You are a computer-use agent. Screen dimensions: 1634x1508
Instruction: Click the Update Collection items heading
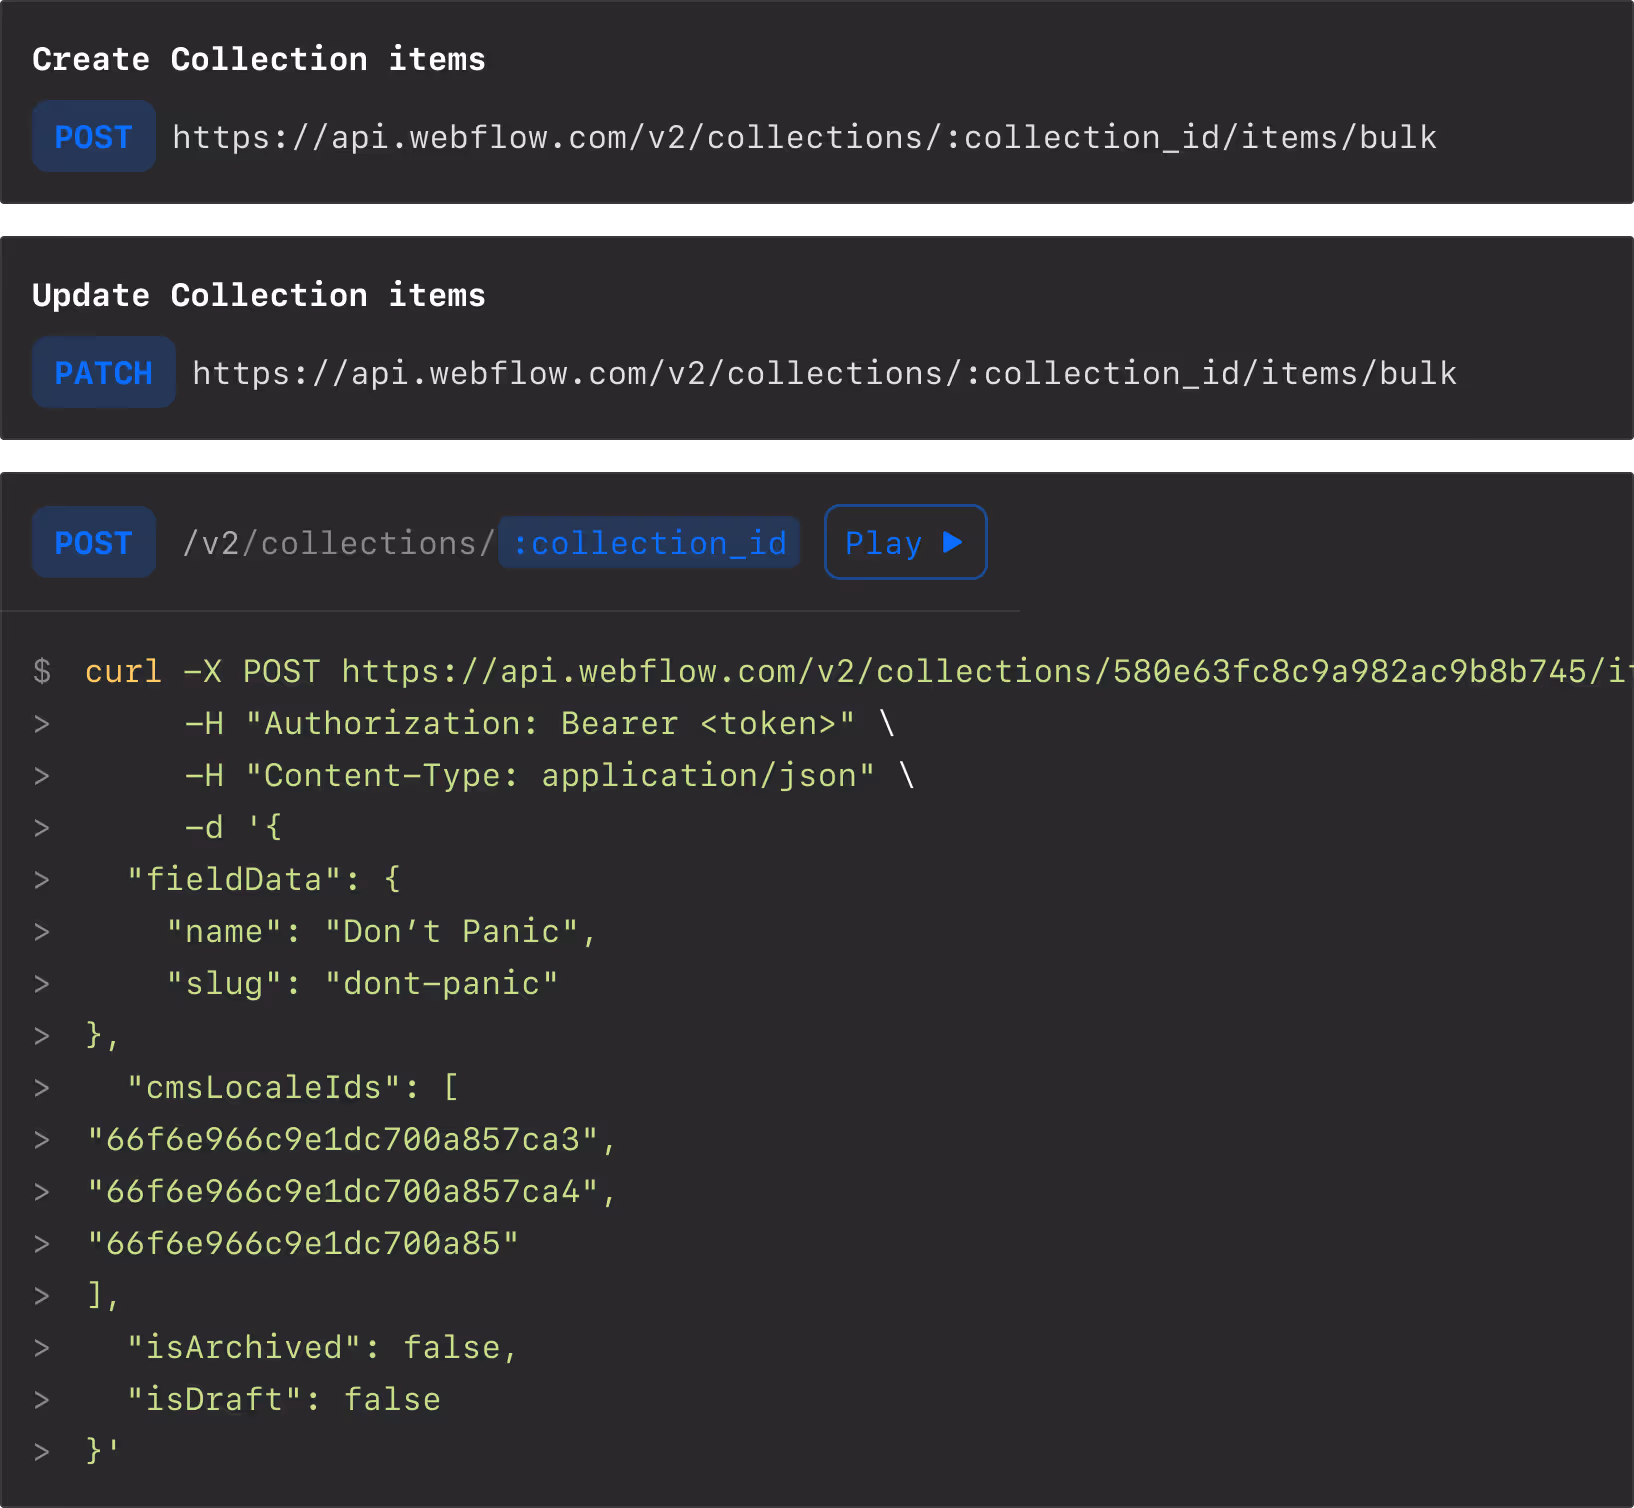tap(259, 295)
